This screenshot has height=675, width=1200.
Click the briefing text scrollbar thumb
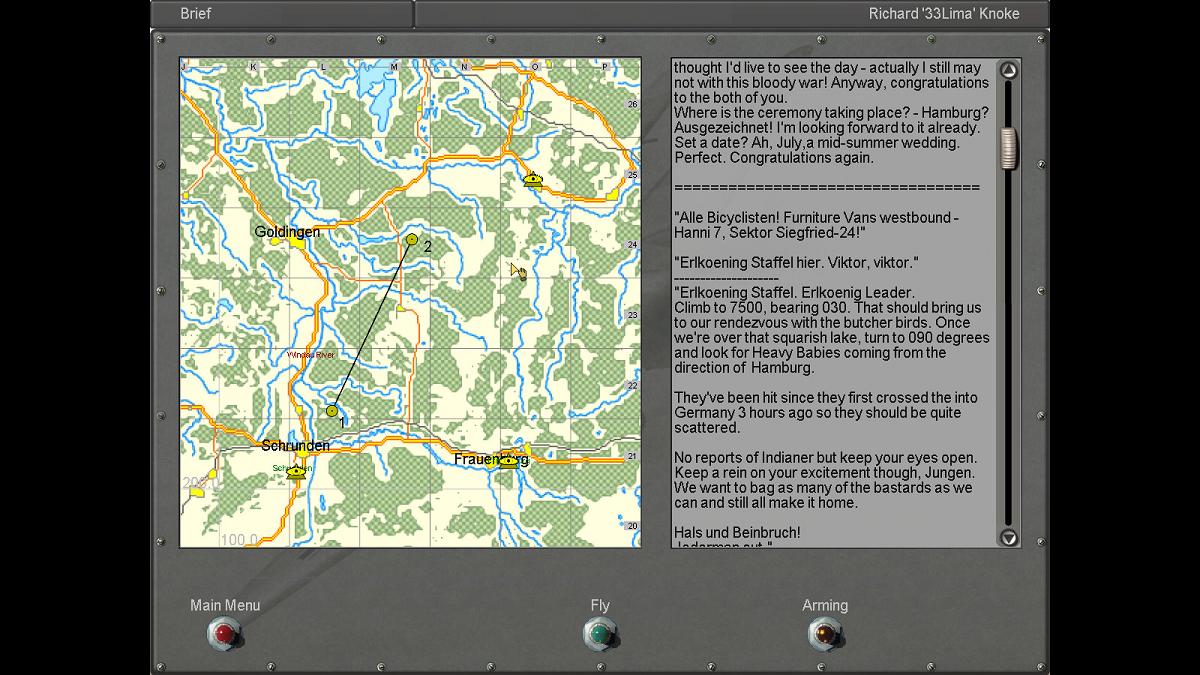coord(1009,148)
